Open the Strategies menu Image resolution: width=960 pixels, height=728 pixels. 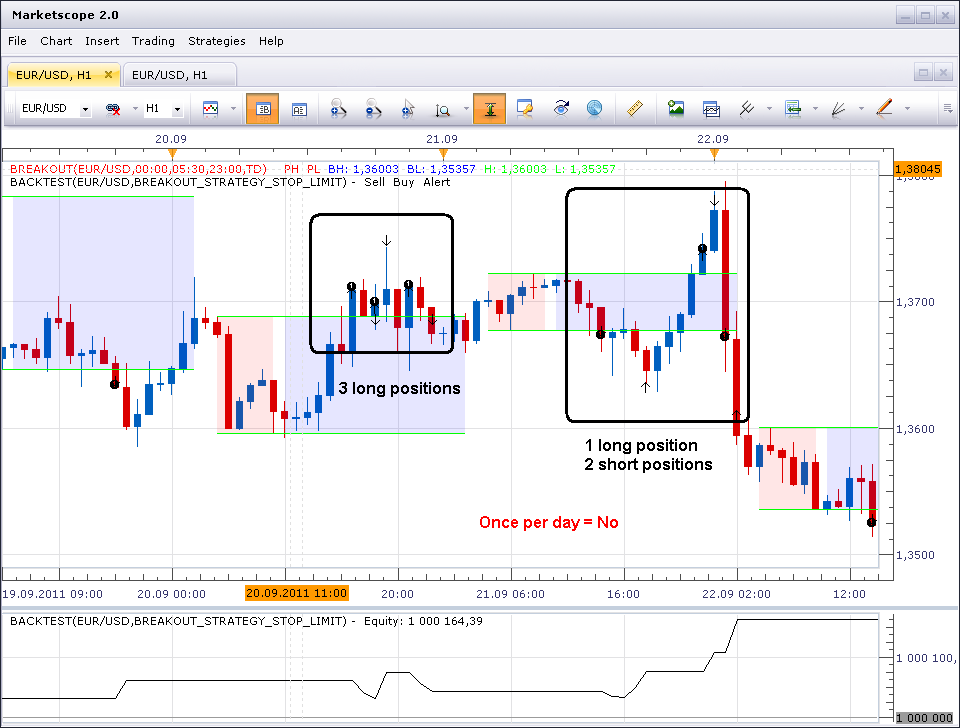tap(217, 41)
